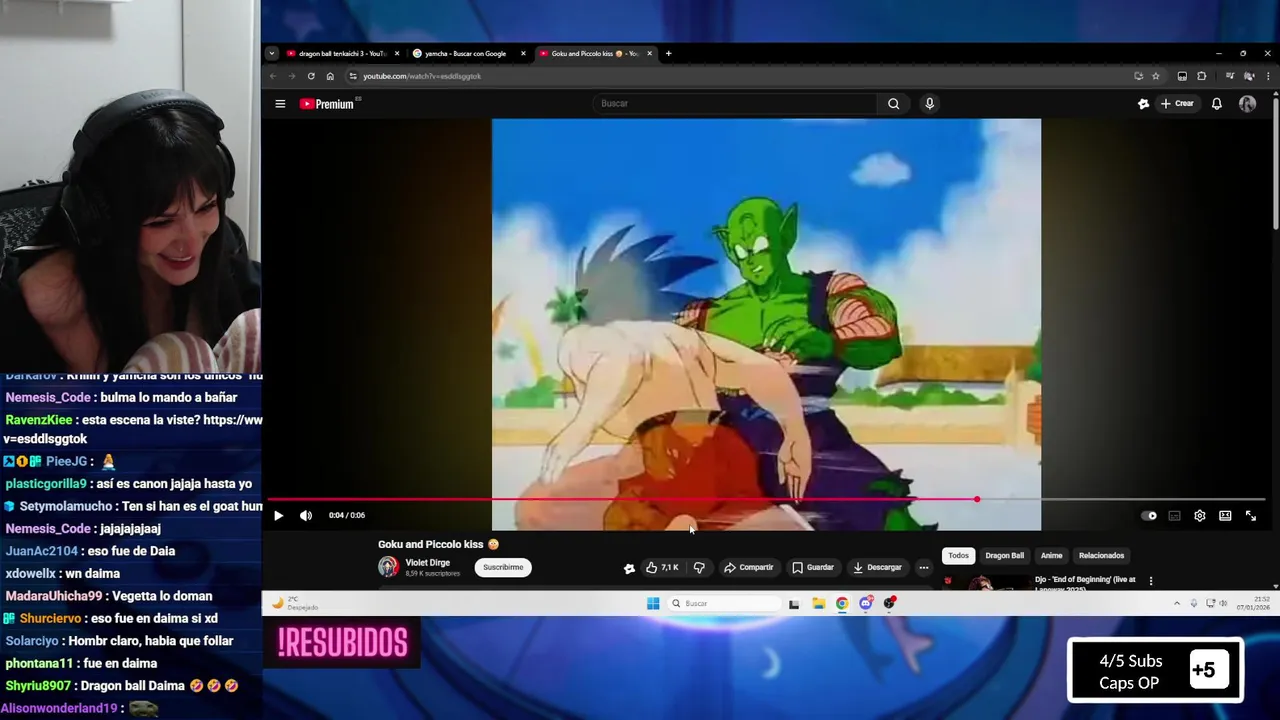Open the taskbar clock showing 21:52

[1254, 603]
